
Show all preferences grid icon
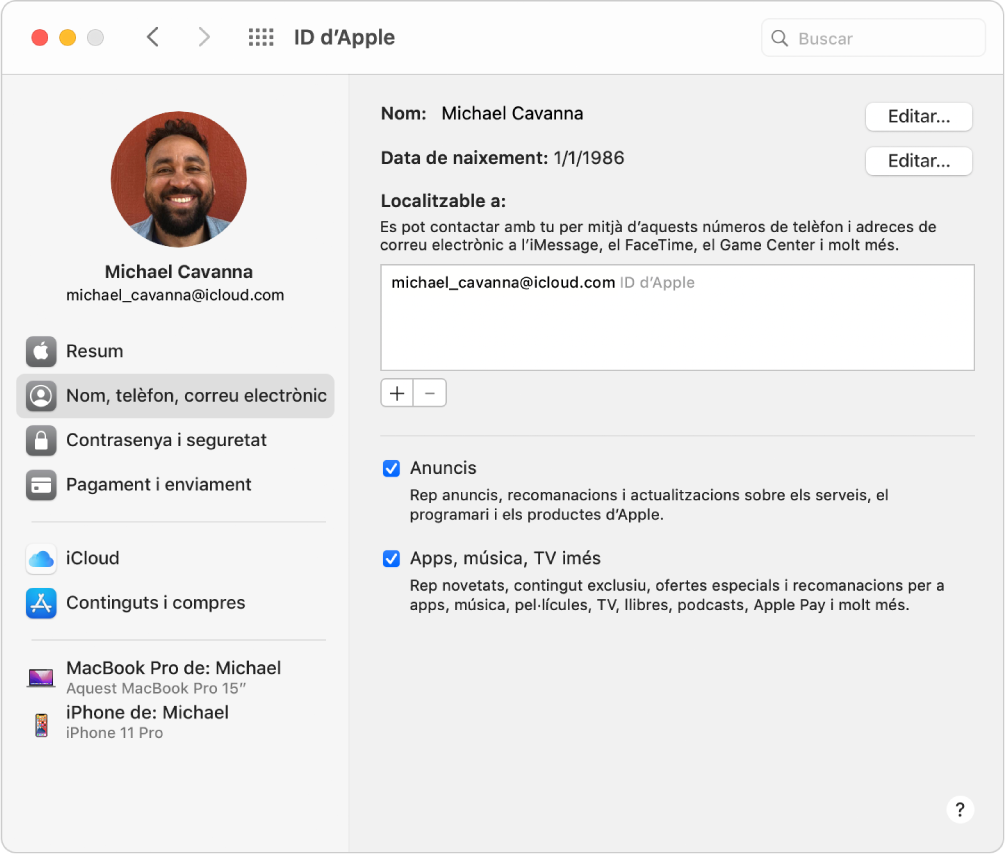tap(261, 37)
